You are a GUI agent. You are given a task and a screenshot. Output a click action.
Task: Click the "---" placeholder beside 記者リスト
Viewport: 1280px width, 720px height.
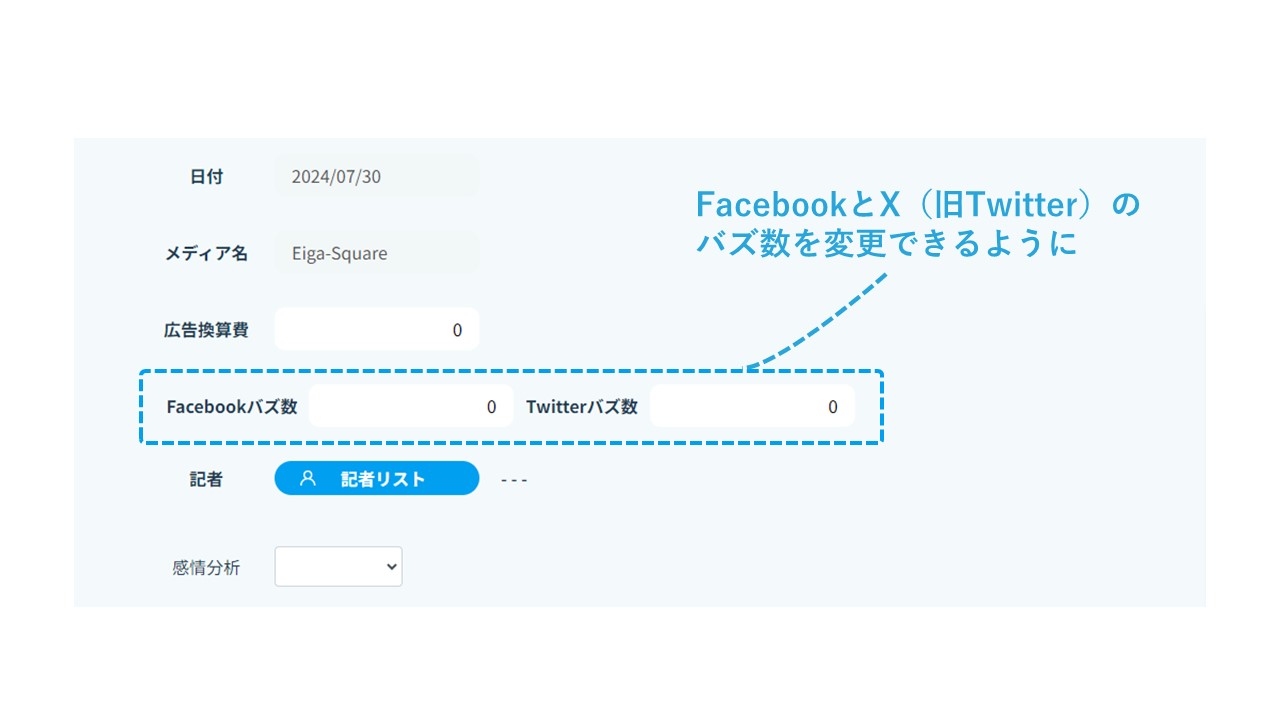pos(514,480)
